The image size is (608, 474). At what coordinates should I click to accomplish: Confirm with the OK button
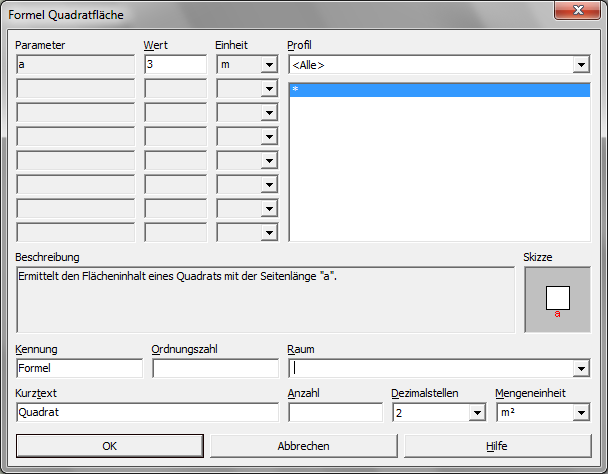click(110, 446)
